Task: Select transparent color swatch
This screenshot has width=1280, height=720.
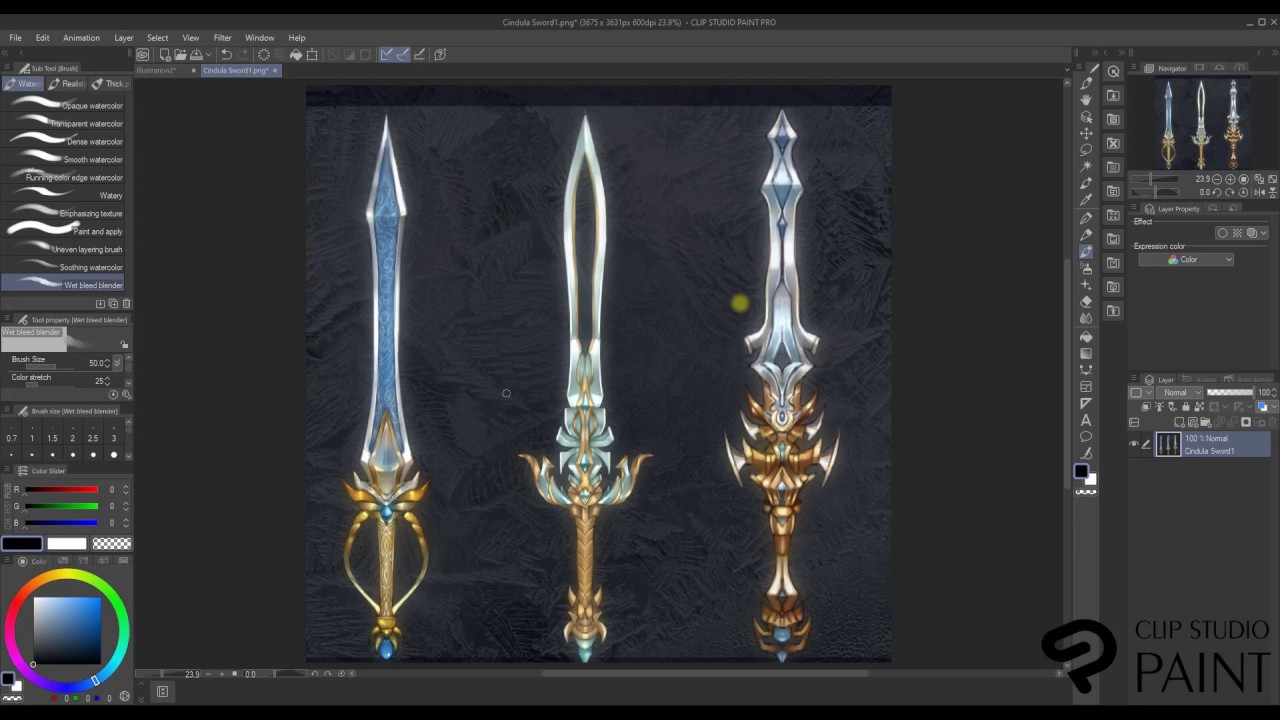Action: [x=111, y=543]
